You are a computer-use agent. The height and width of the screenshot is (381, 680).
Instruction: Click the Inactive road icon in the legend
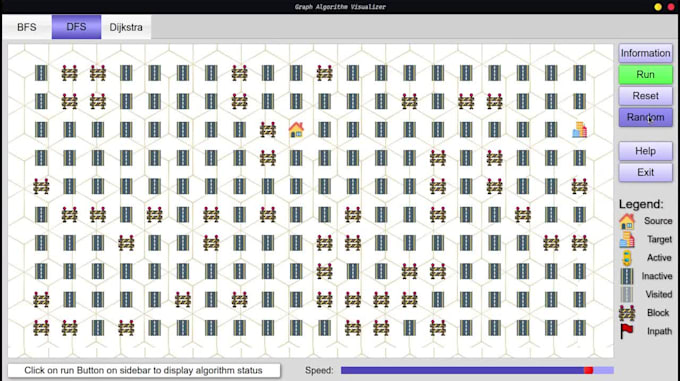(627, 276)
